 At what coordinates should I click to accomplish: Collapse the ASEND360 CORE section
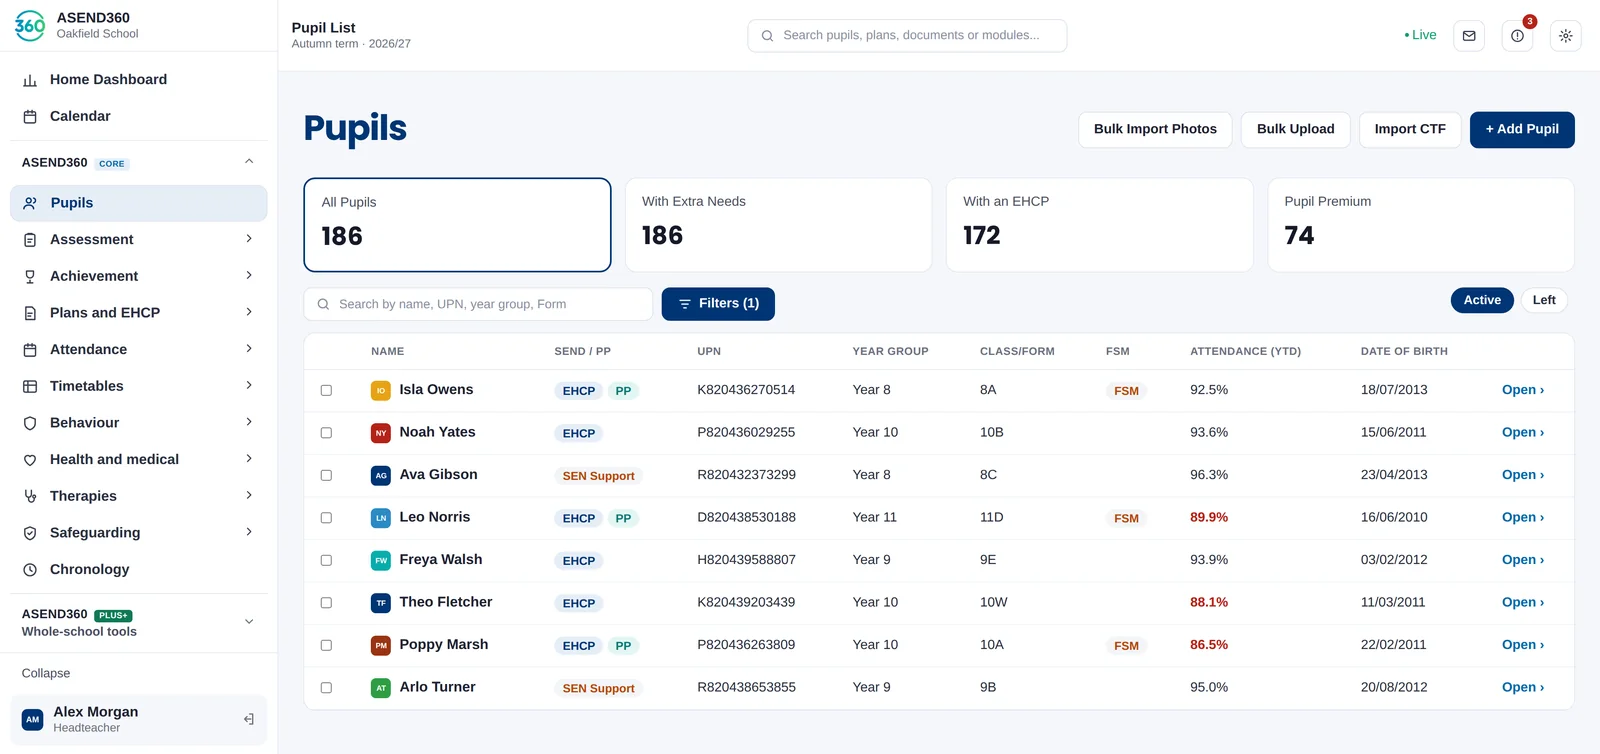[249, 162]
